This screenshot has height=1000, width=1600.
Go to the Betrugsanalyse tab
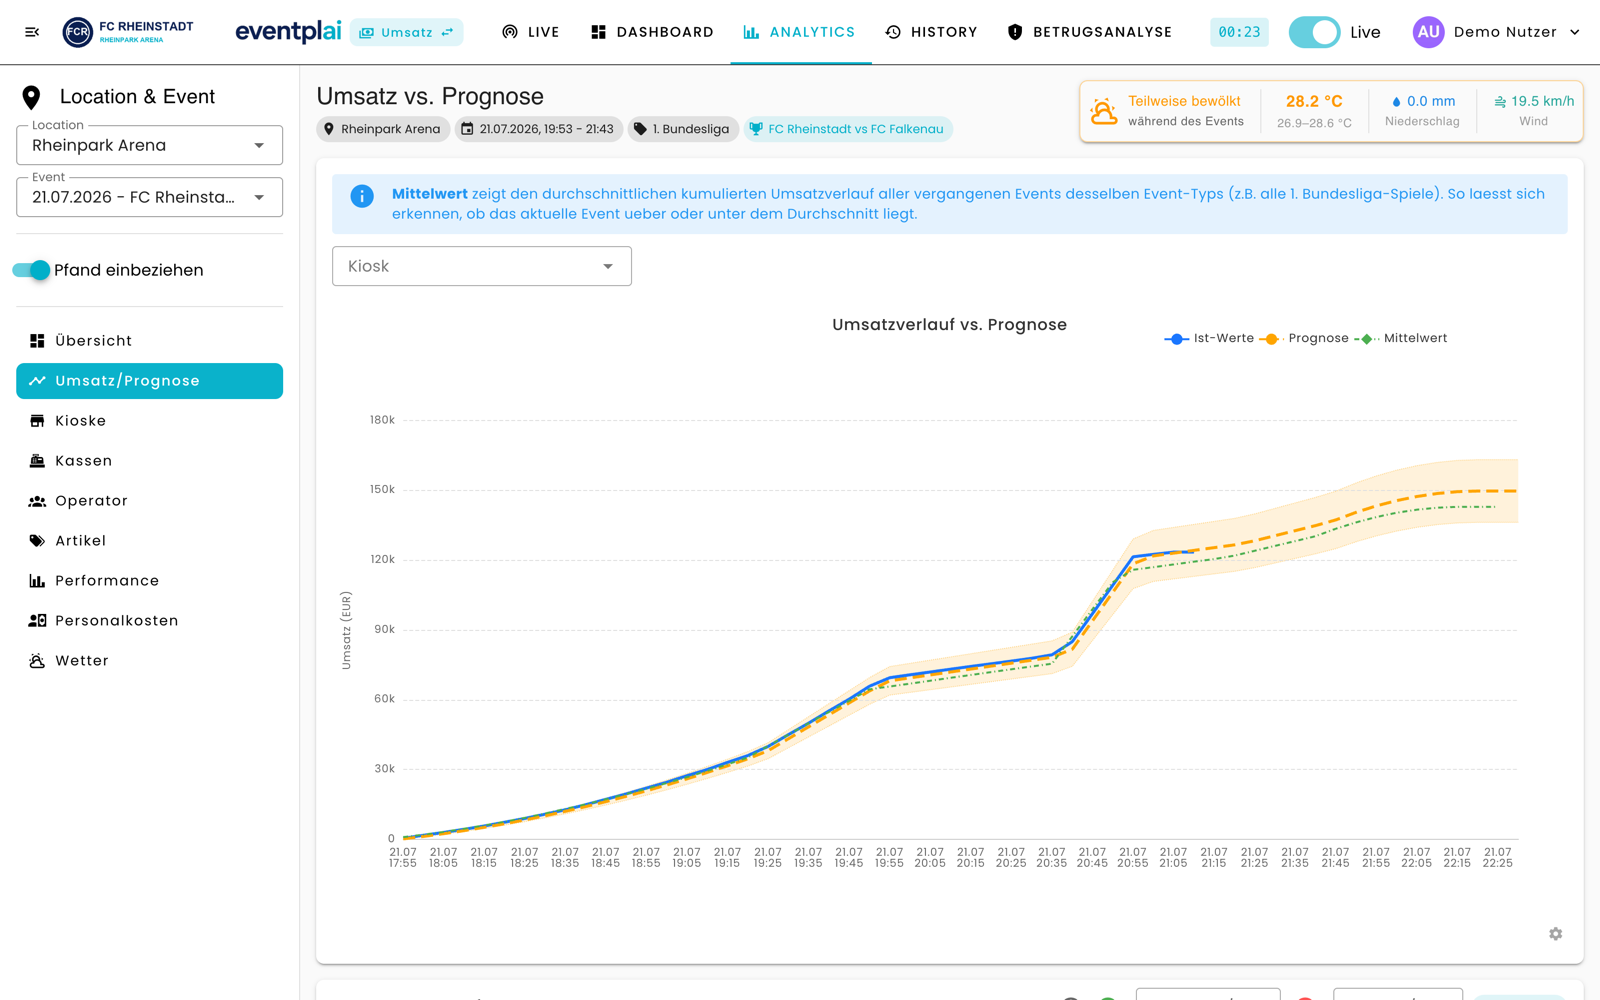click(x=1089, y=32)
